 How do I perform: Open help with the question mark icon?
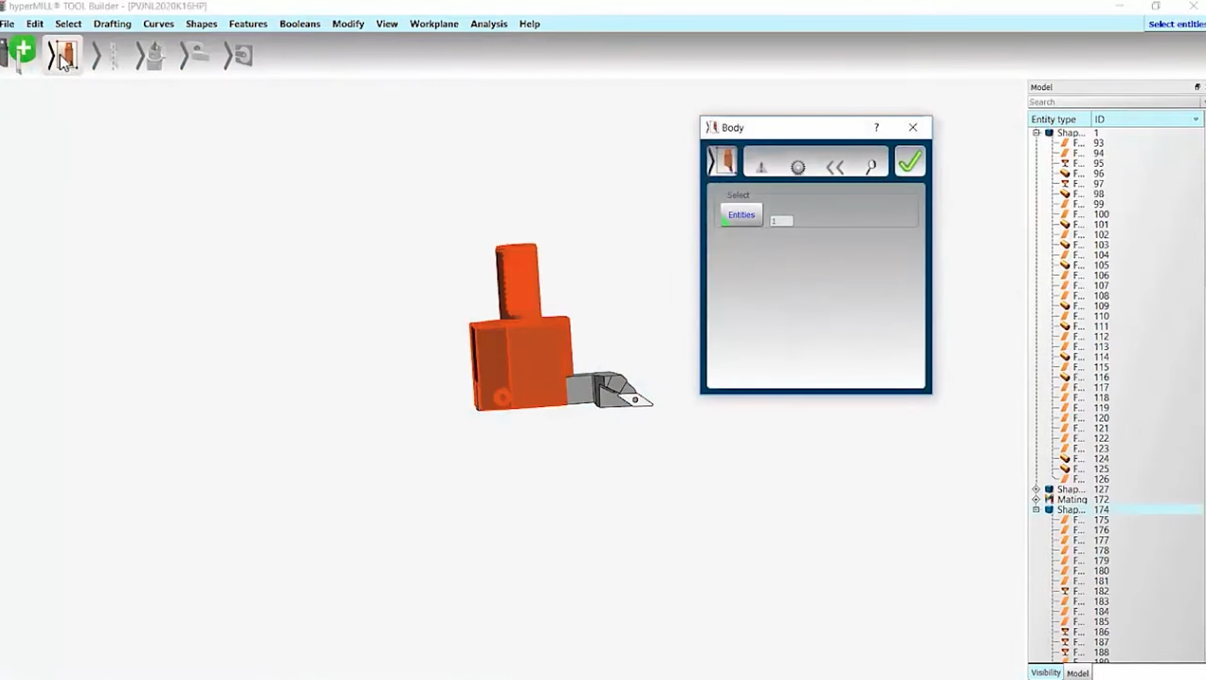pos(877,127)
